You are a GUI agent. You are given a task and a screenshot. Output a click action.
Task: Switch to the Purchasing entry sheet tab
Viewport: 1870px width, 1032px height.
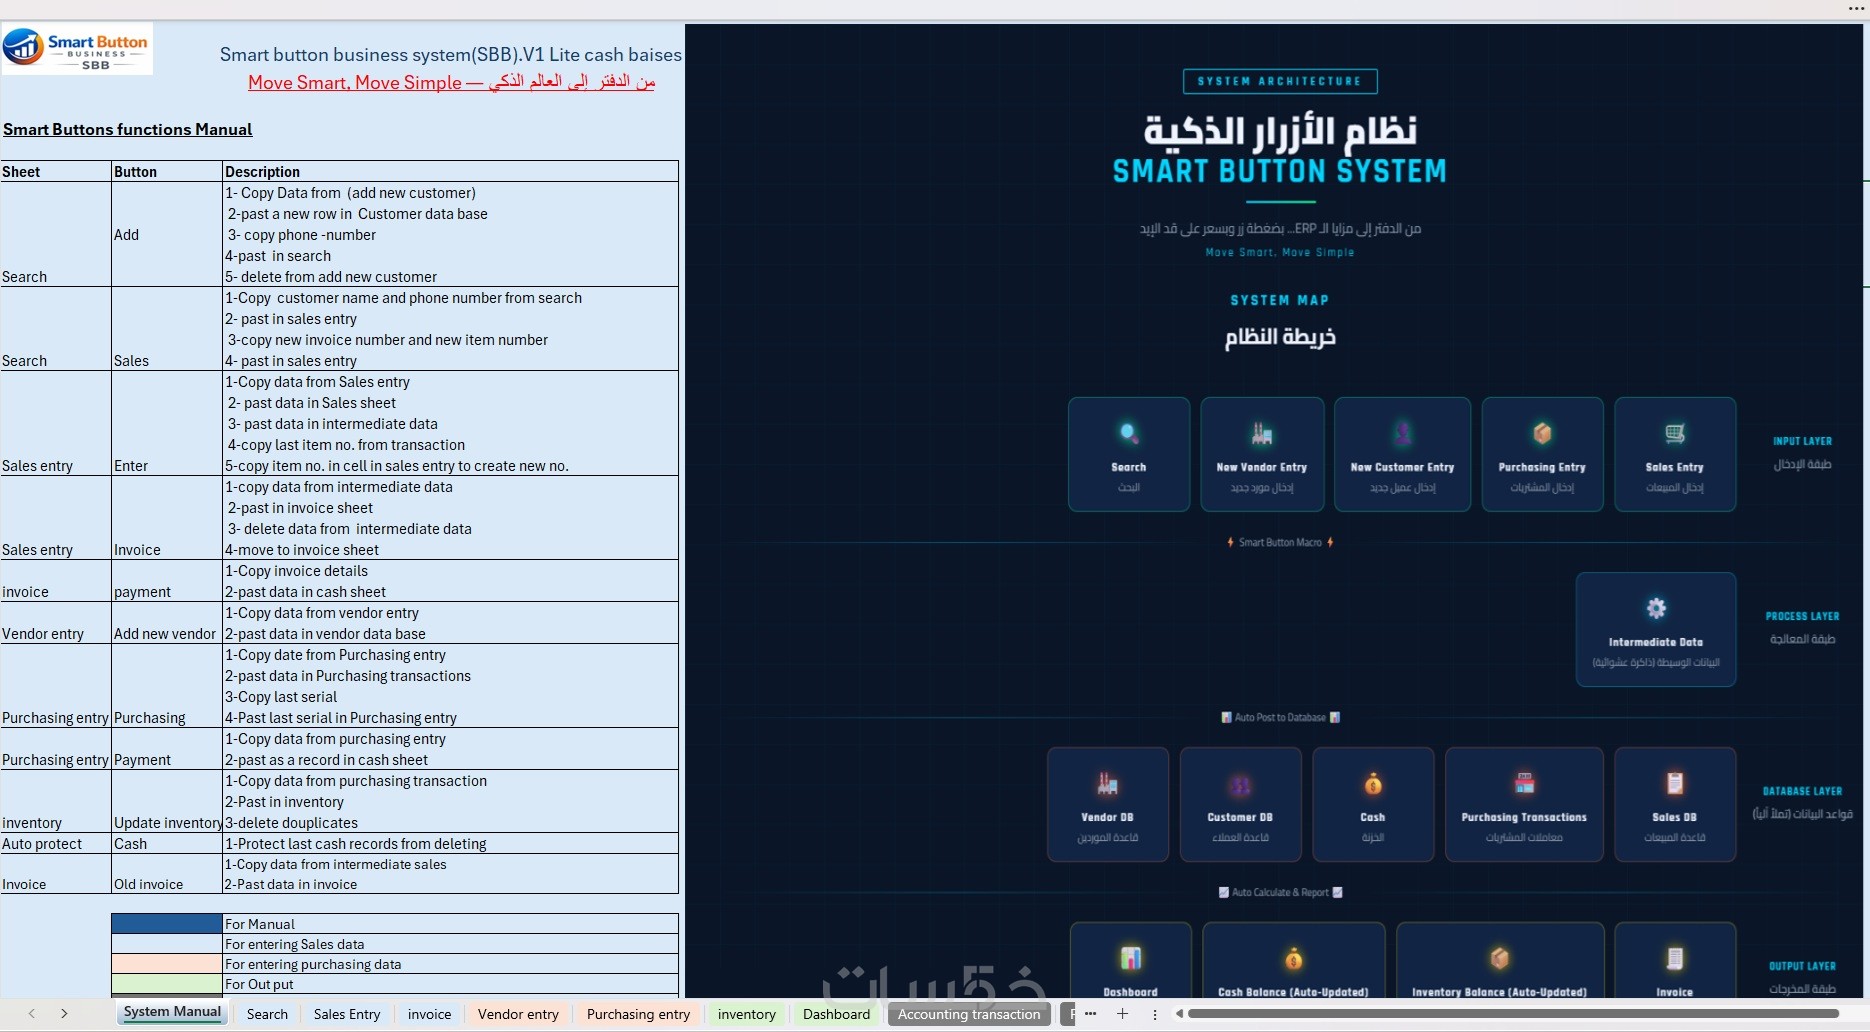tap(639, 1014)
